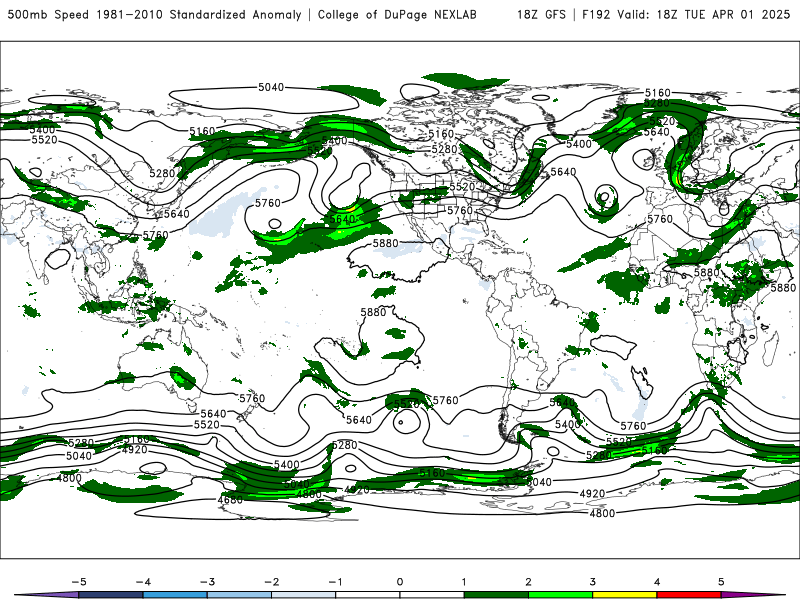Click the '4' colorbar tick label
800x600 pixels.
[657, 582]
